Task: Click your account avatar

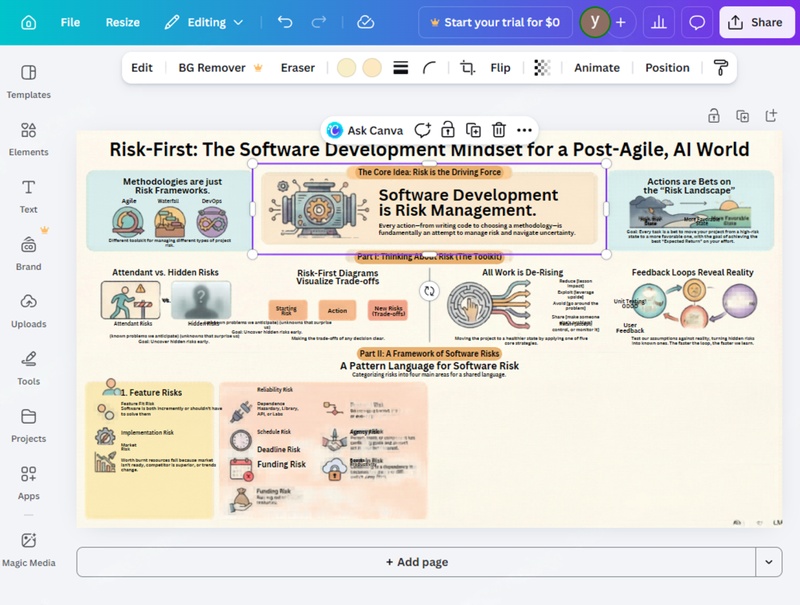Action: [593, 21]
